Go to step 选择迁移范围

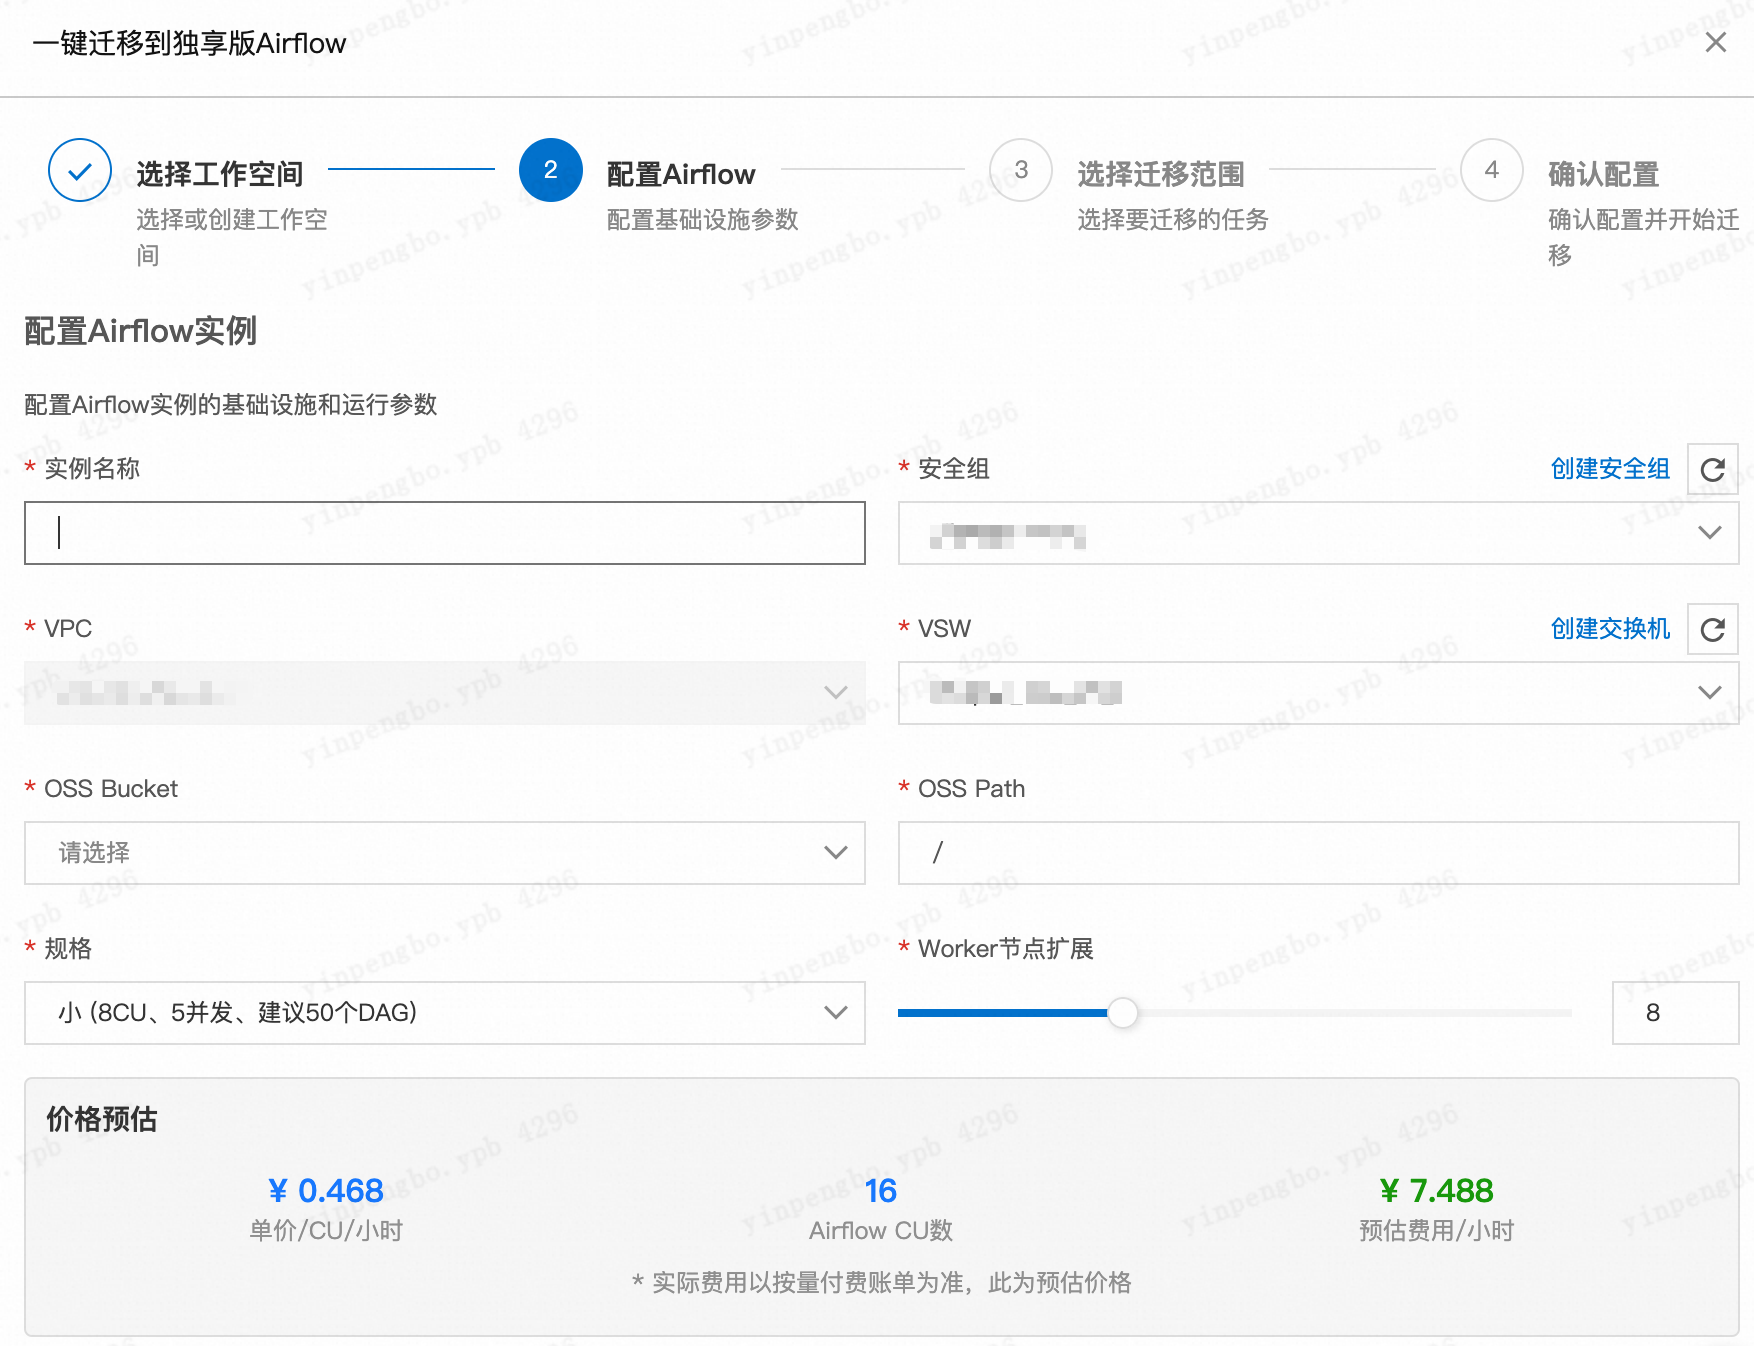pos(1161,174)
